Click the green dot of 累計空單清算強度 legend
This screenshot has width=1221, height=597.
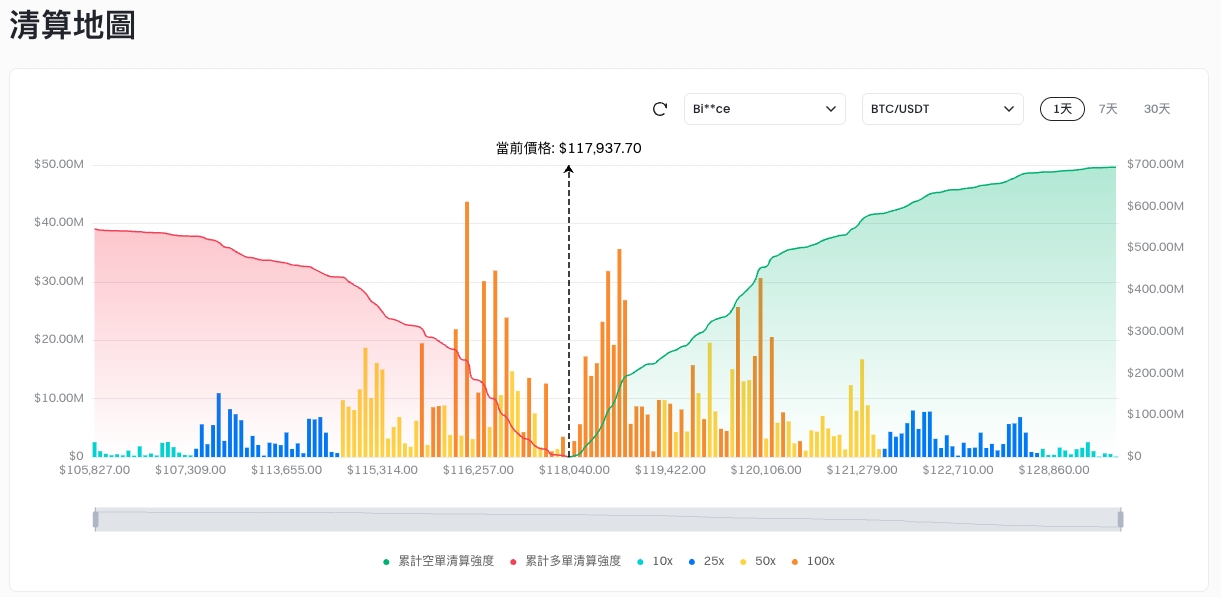click(x=386, y=562)
